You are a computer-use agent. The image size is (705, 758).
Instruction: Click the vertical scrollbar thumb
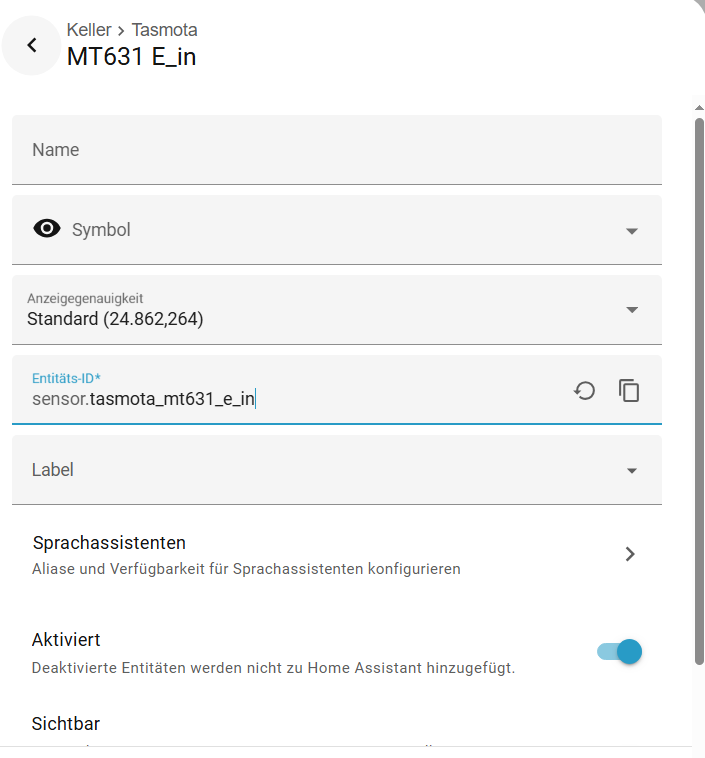point(699,390)
